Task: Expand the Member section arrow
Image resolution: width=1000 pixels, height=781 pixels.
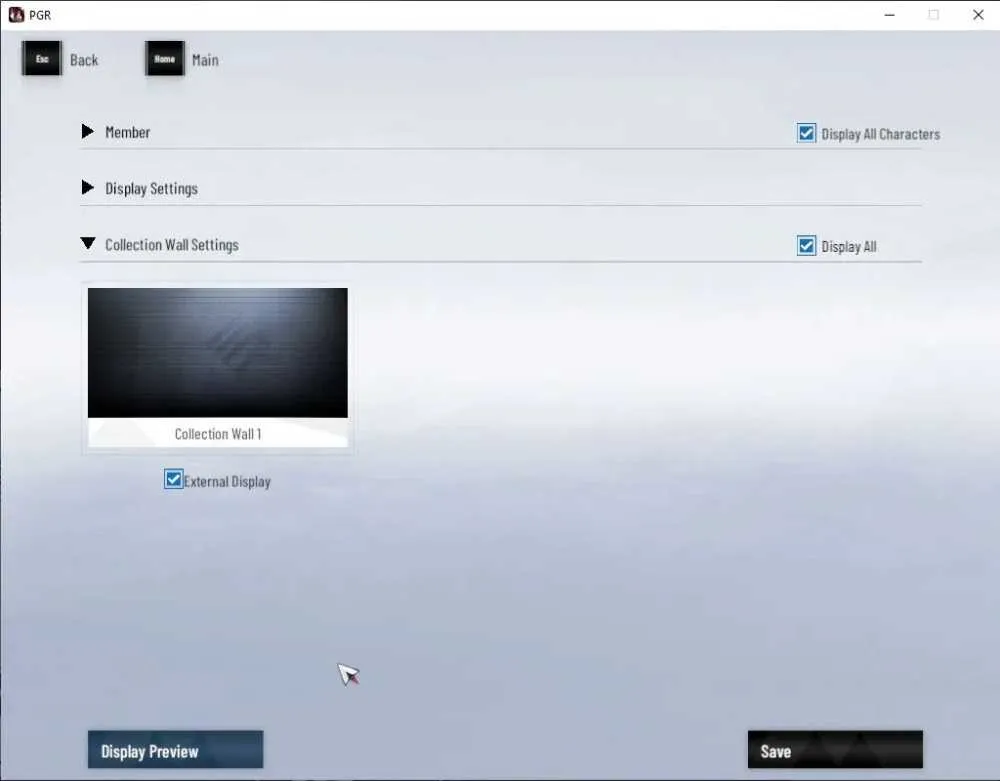Action: tap(88, 131)
